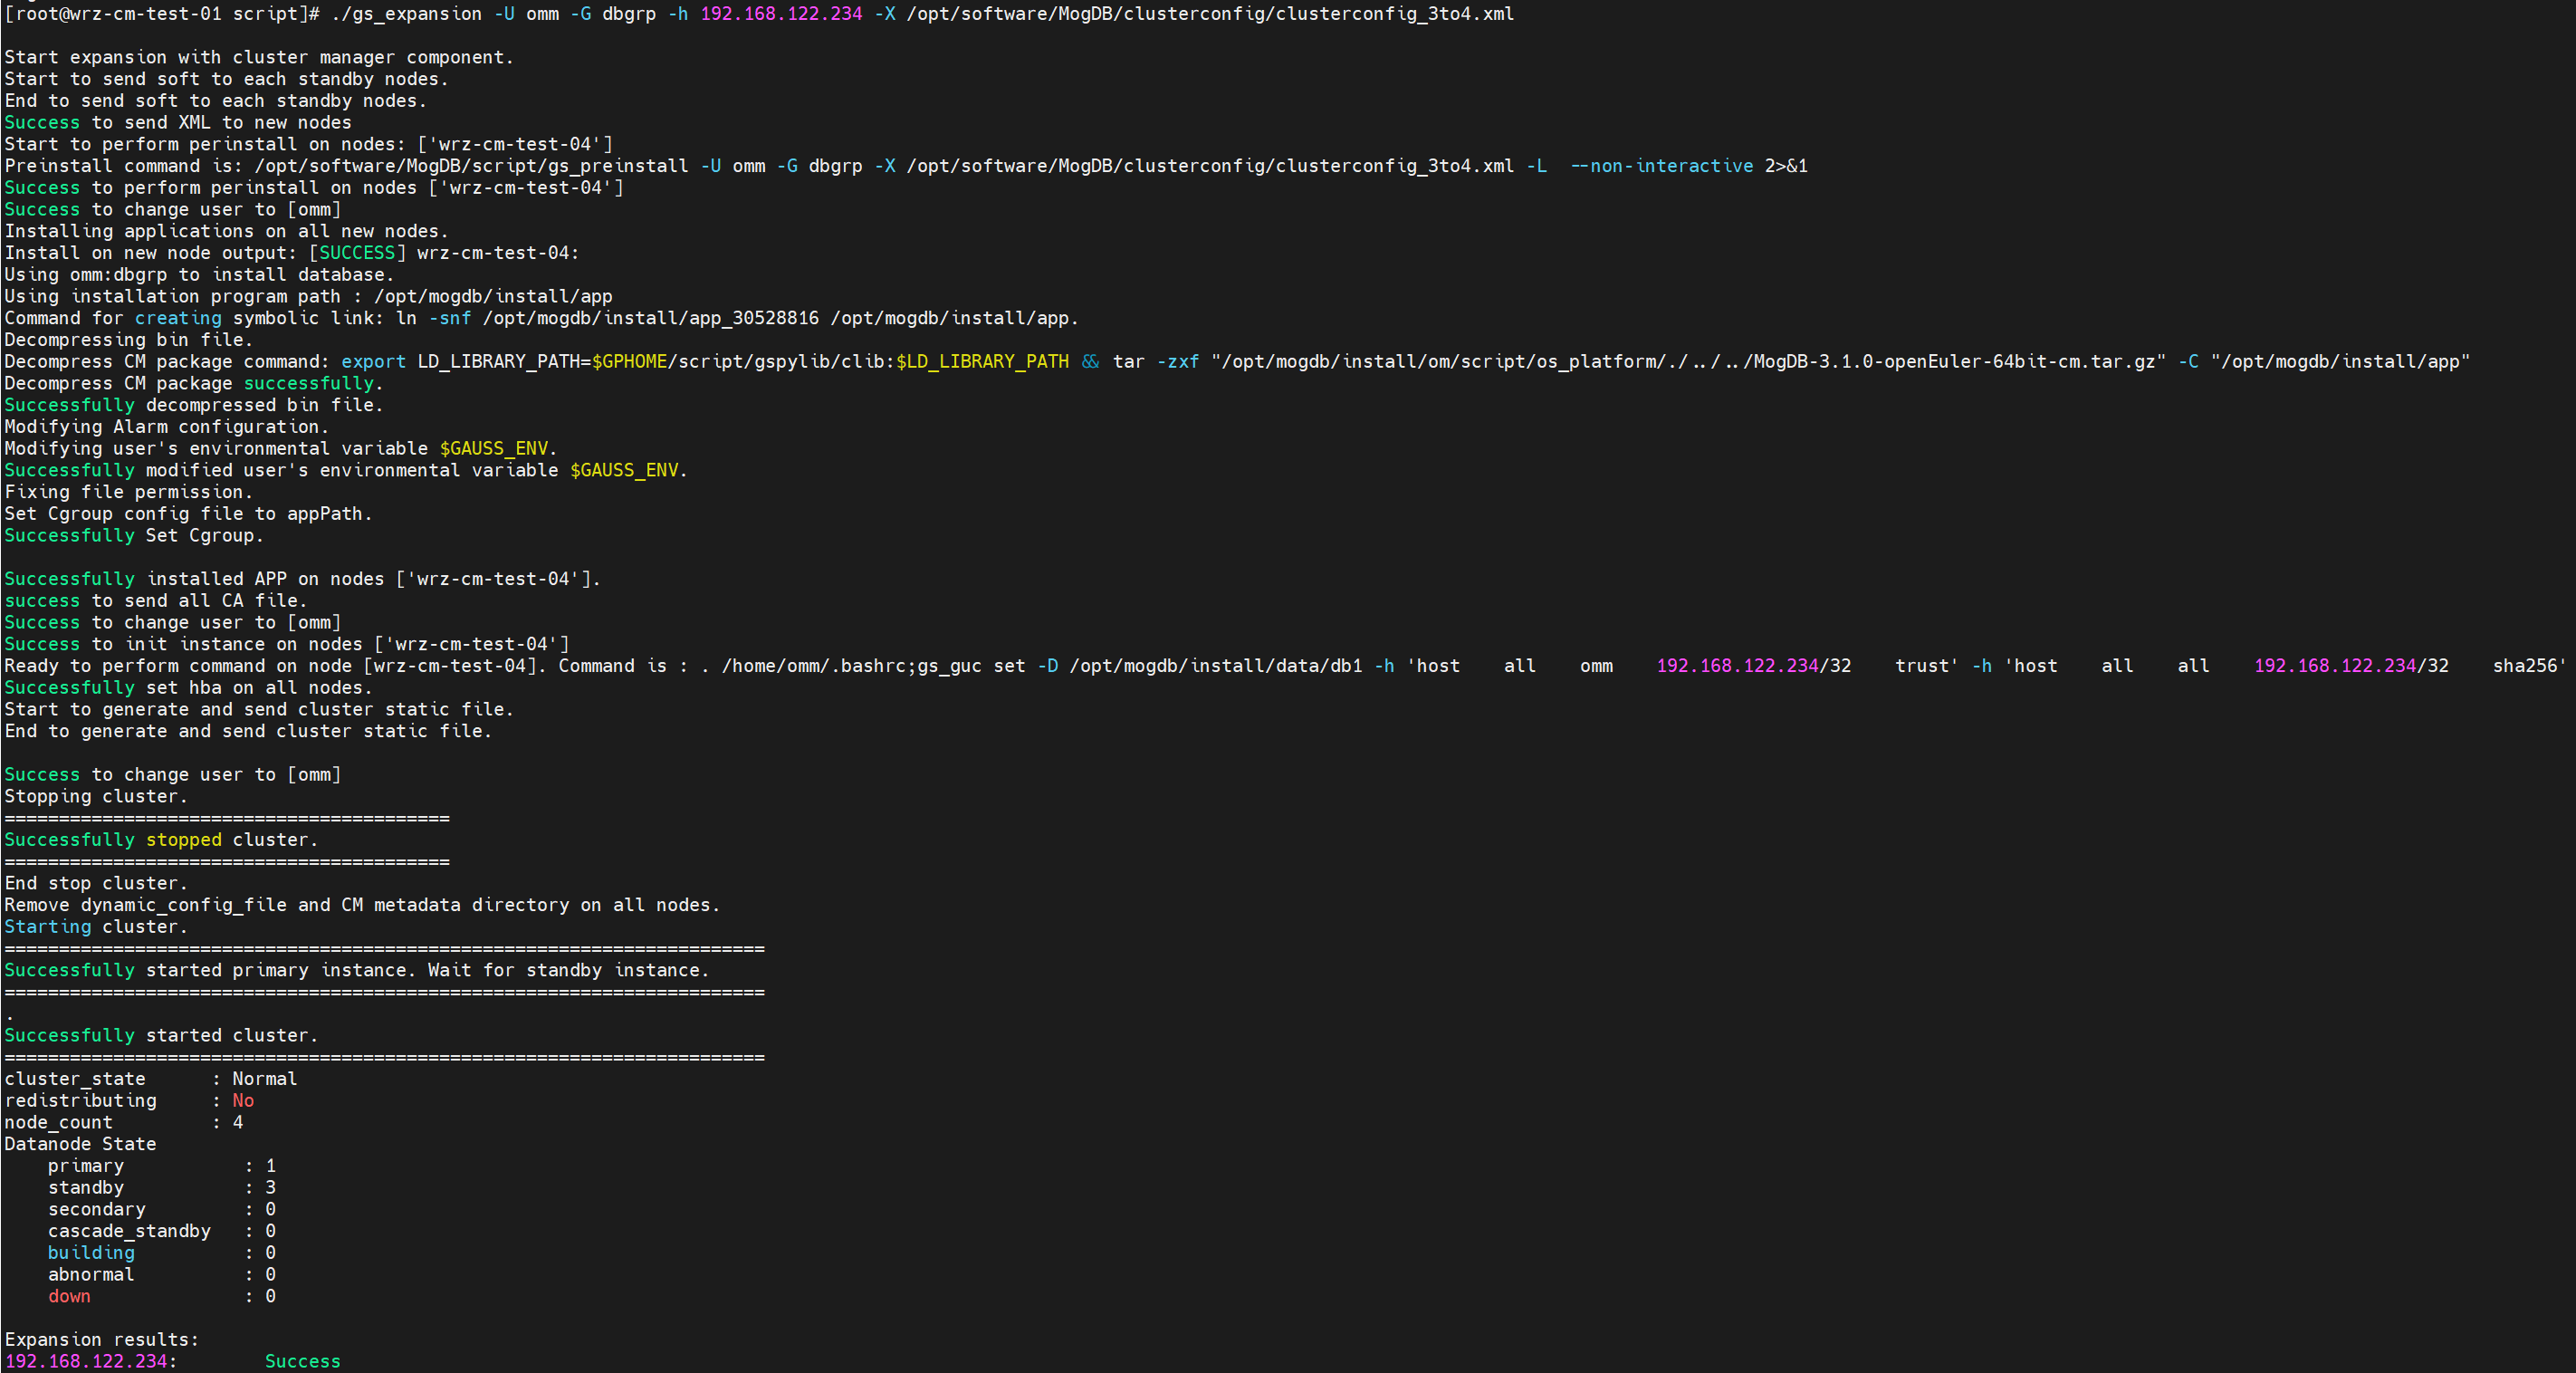The width and height of the screenshot is (2576, 1373).
Task: Click the yellow 'stopped' word
Action: point(183,840)
